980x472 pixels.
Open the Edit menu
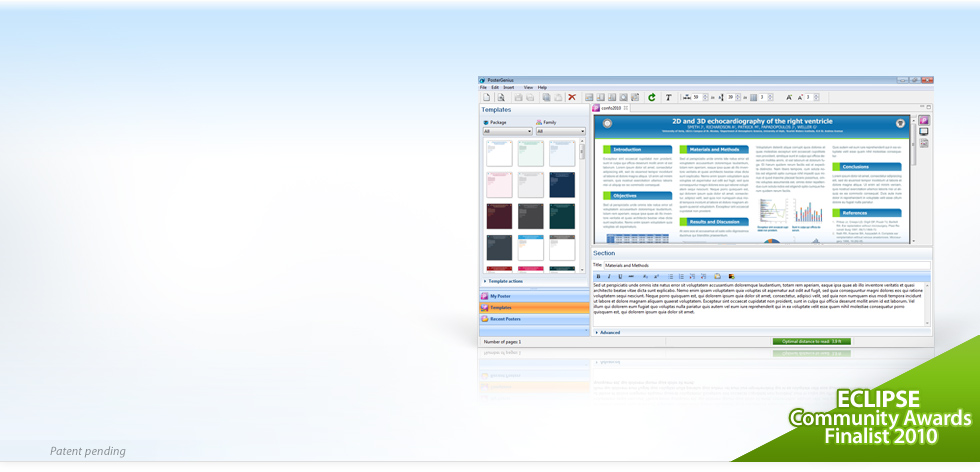(494, 88)
